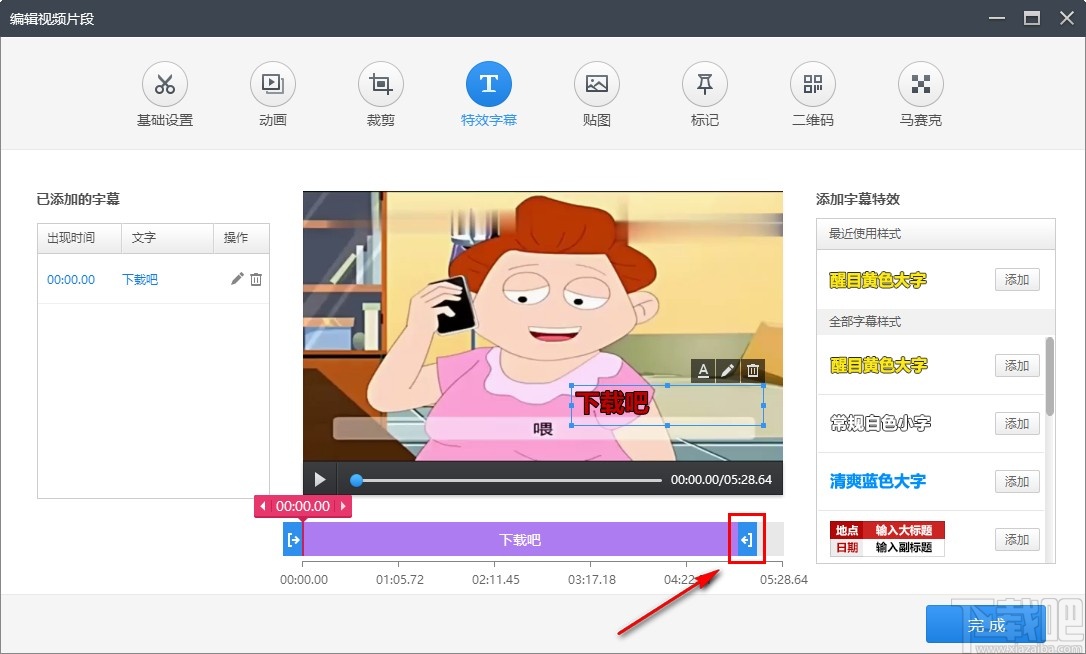Click the 下载吧 subtitle text on video

[612, 403]
